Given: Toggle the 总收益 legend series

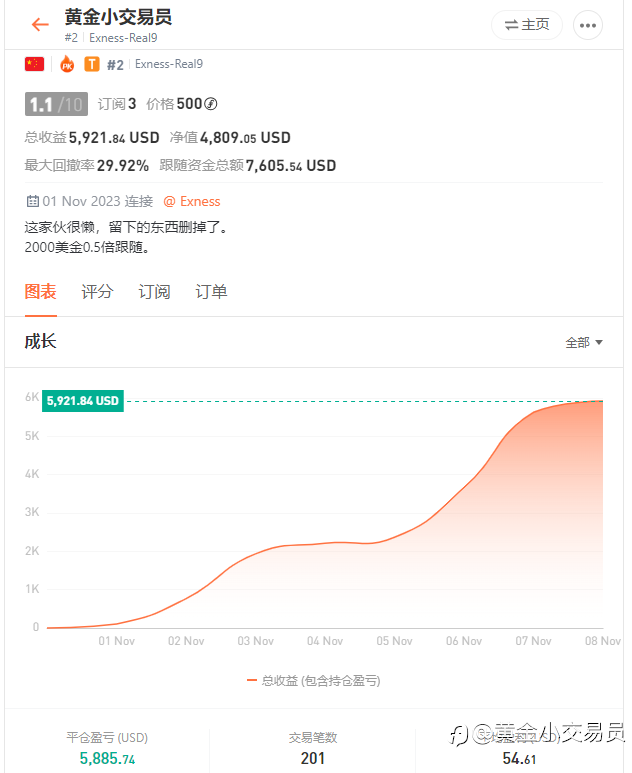Looking at the screenshot, I should (x=314, y=681).
